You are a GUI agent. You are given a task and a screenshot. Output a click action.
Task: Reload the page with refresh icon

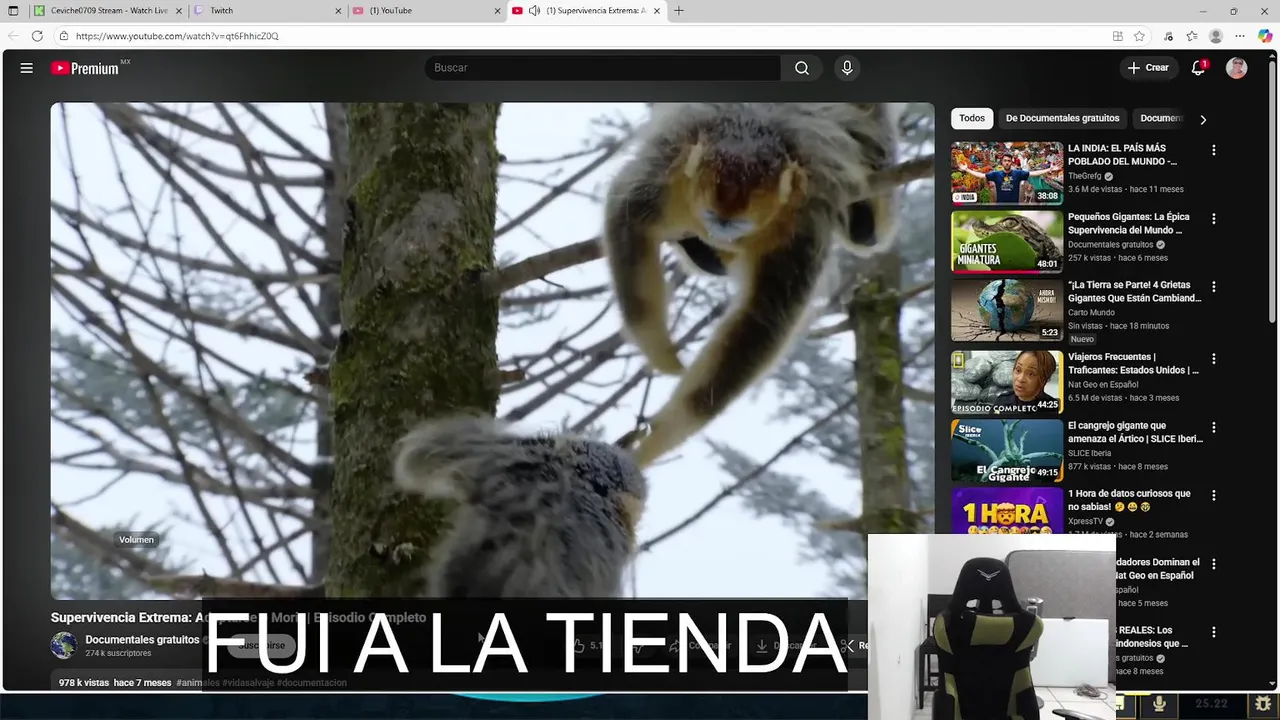(x=37, y=36)
